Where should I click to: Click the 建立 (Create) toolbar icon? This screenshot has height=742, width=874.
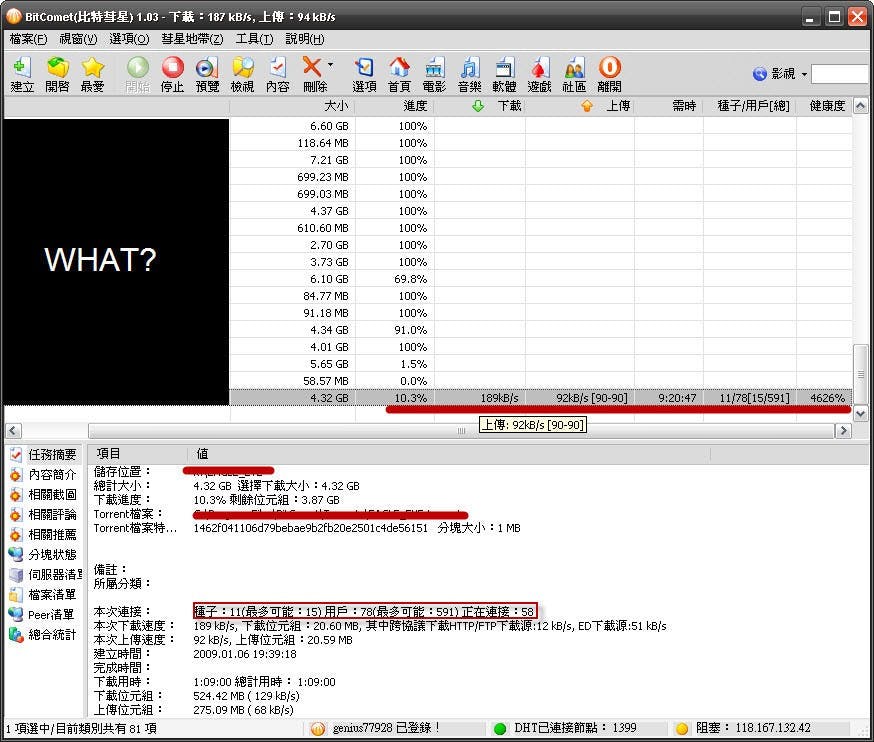[22, 73]
